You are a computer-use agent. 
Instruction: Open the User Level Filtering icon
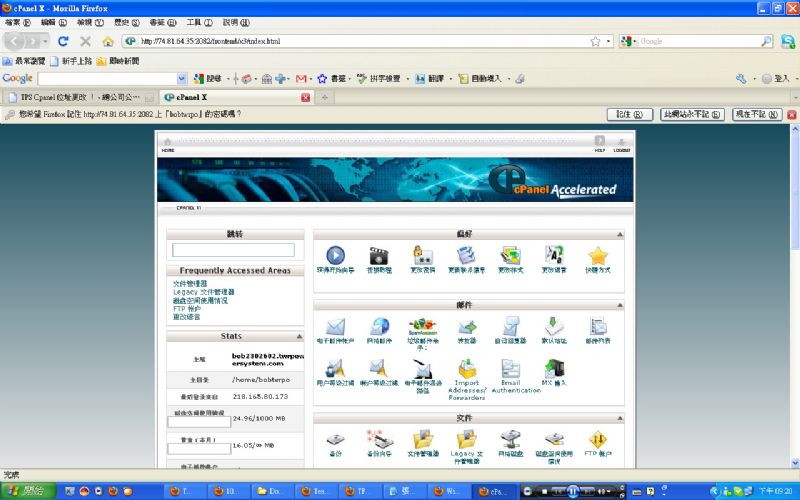pyautogui.click(x=335, y=368)
